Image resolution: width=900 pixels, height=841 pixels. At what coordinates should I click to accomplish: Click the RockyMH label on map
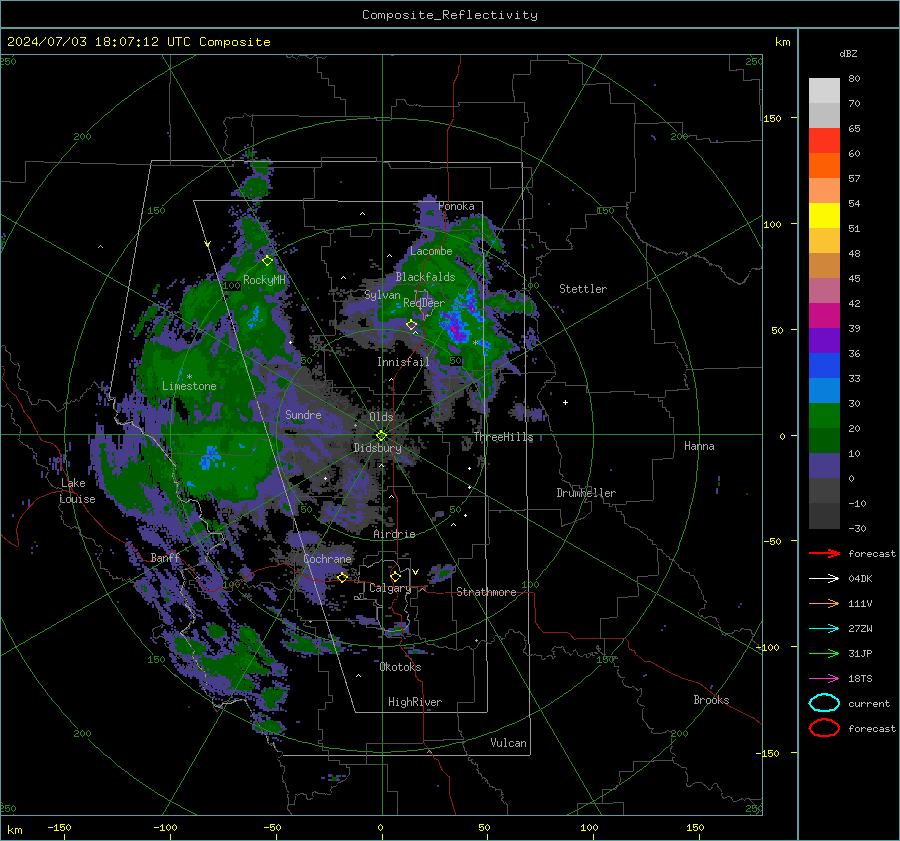click(x=264, y=280)
